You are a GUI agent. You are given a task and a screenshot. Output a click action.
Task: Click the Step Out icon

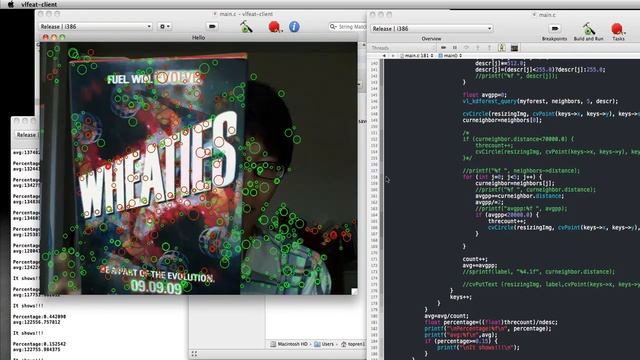point(489,48)
